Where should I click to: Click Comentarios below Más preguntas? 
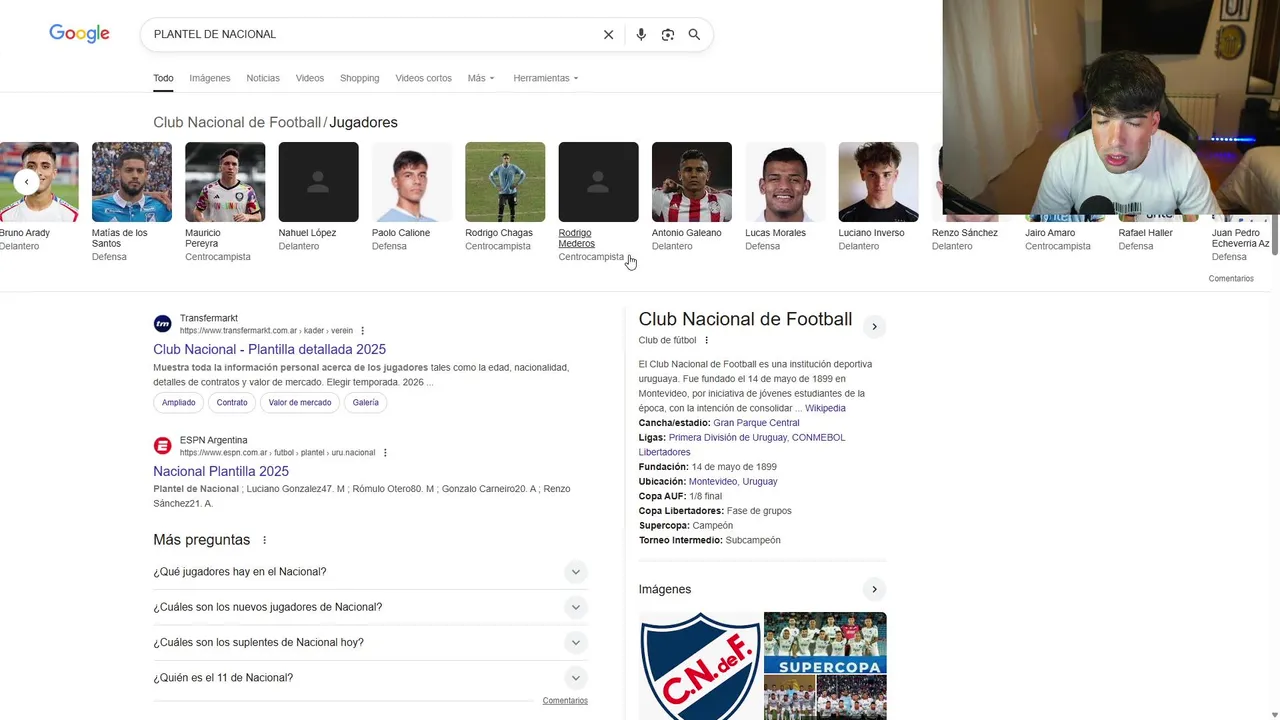[x=565, y=701]
